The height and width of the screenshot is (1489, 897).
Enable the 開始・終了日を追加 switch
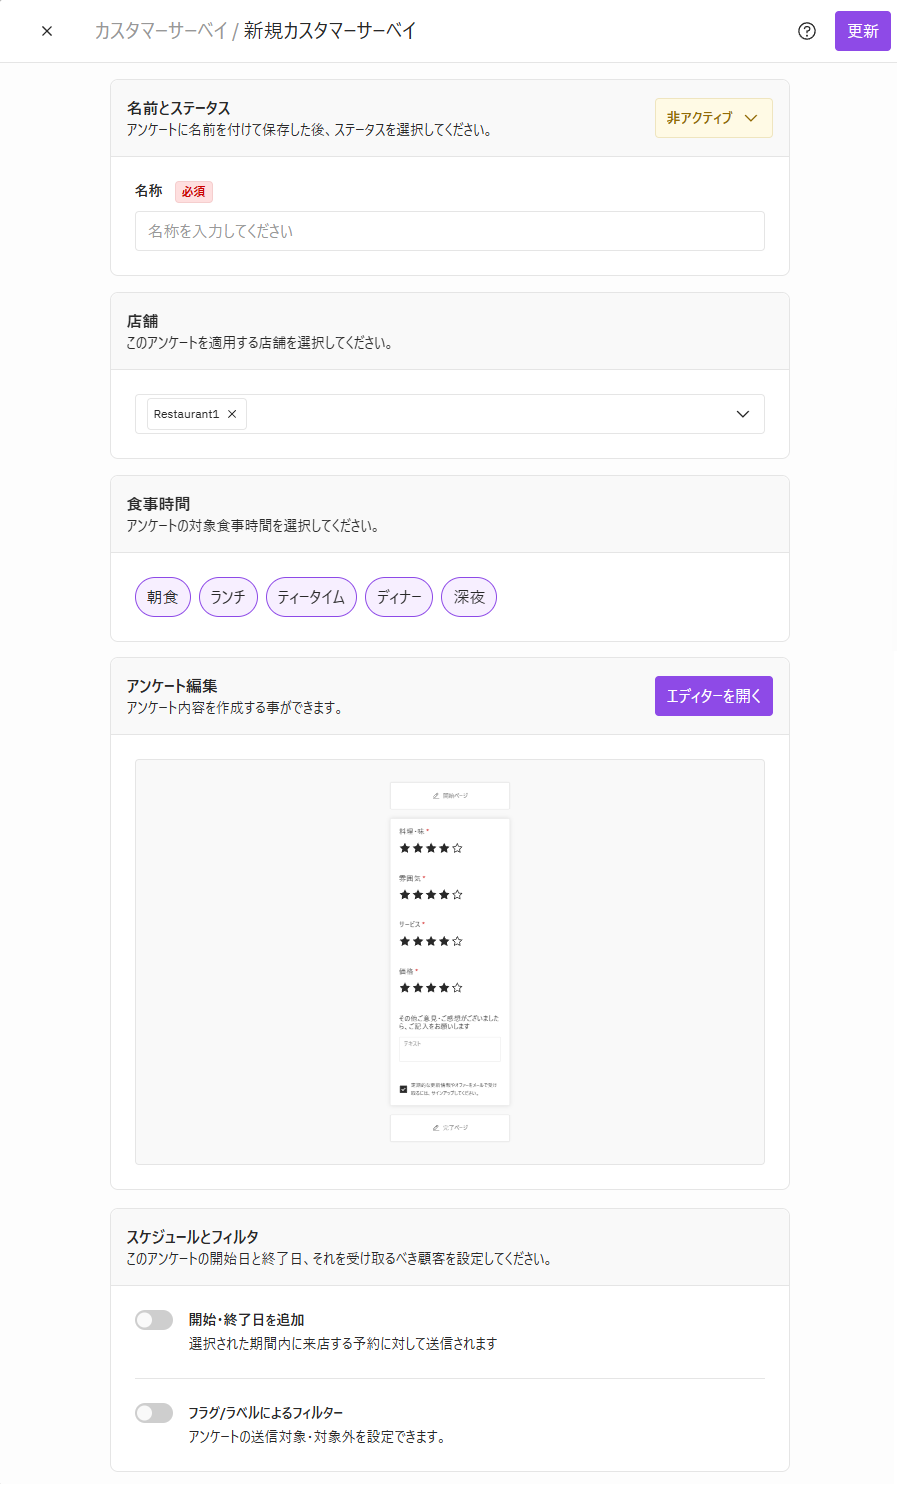pos(154,1320)
